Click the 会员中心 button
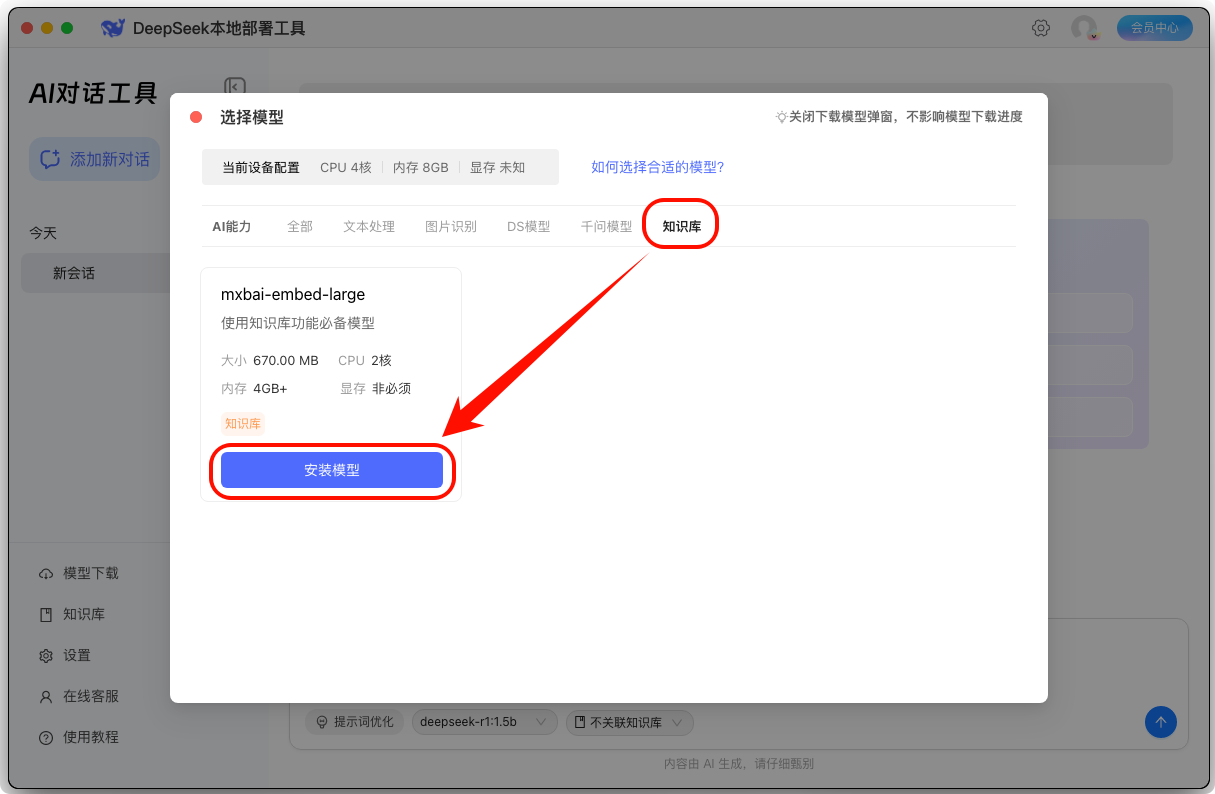 pos(1155,28)
